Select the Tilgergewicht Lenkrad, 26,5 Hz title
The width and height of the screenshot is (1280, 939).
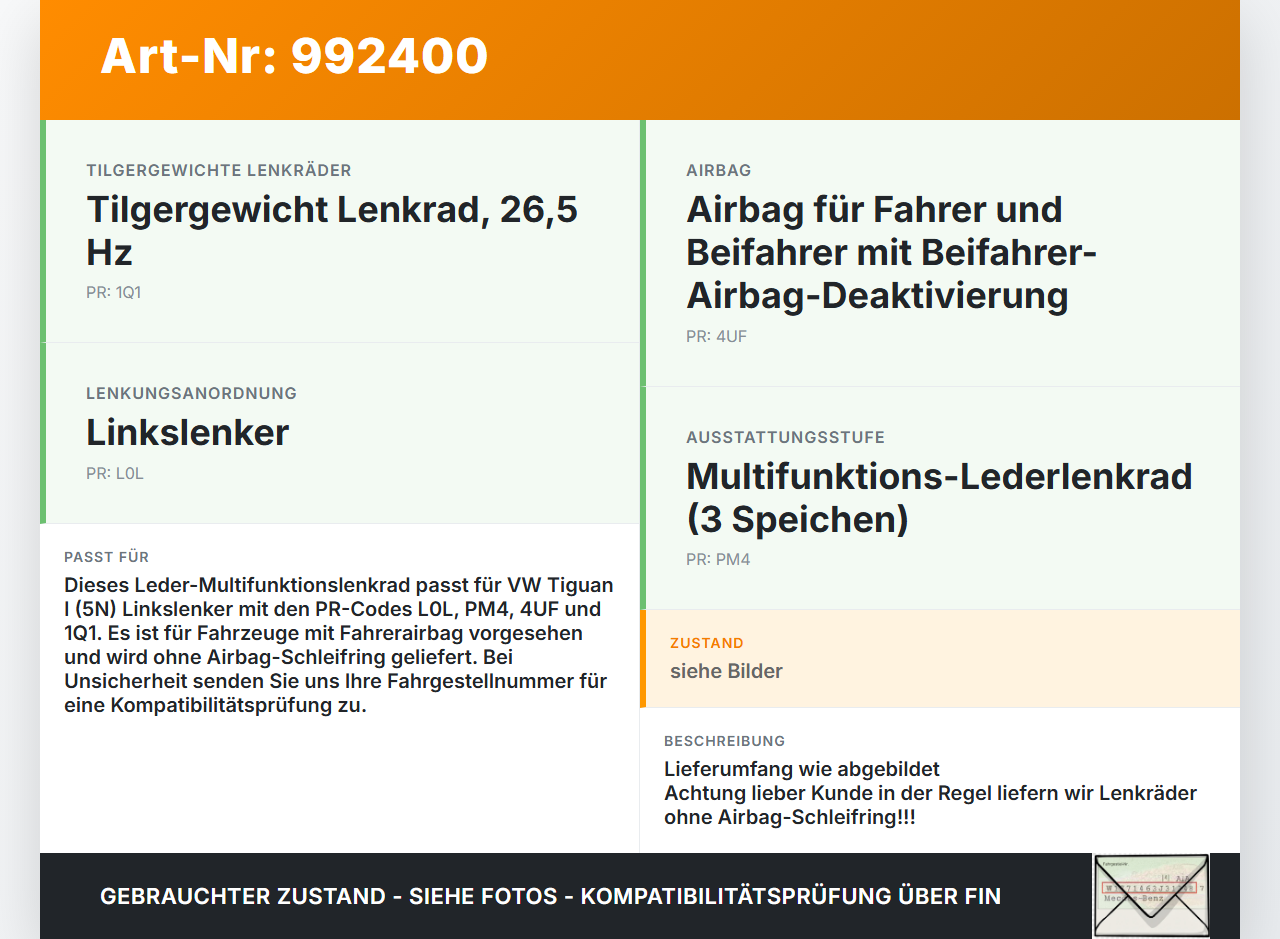[x=332, y=230]
